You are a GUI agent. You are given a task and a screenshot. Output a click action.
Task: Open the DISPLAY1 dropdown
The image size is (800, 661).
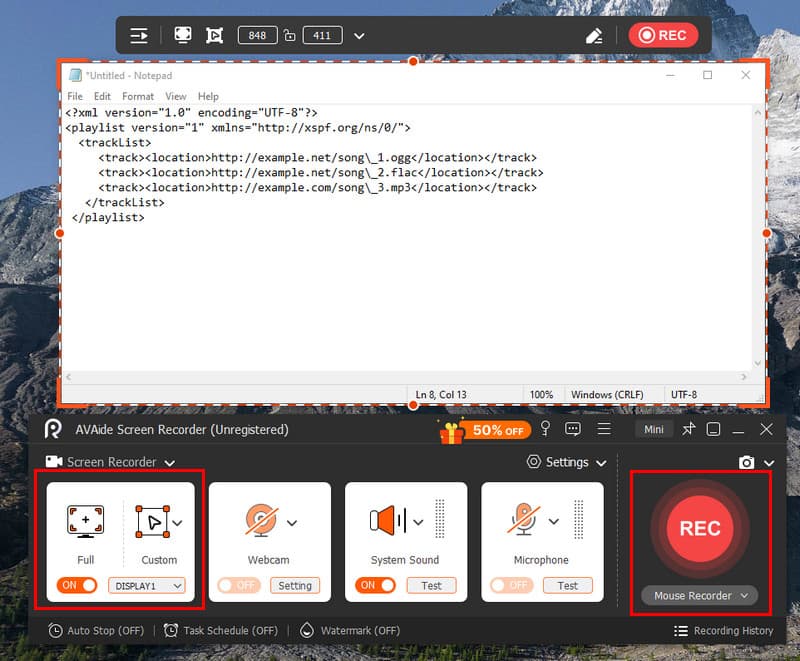147,585
